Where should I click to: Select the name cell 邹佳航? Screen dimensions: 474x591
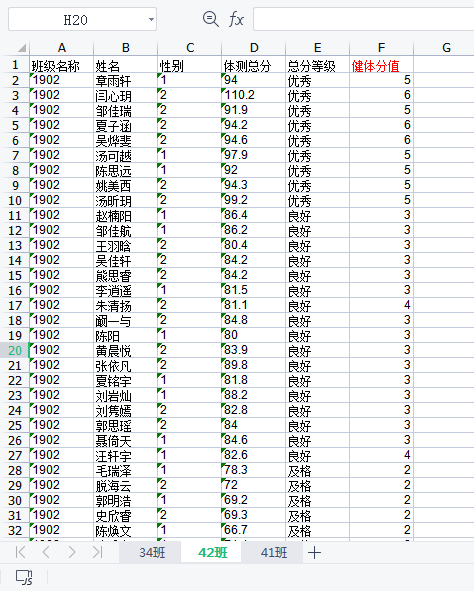tap(125, 230)
